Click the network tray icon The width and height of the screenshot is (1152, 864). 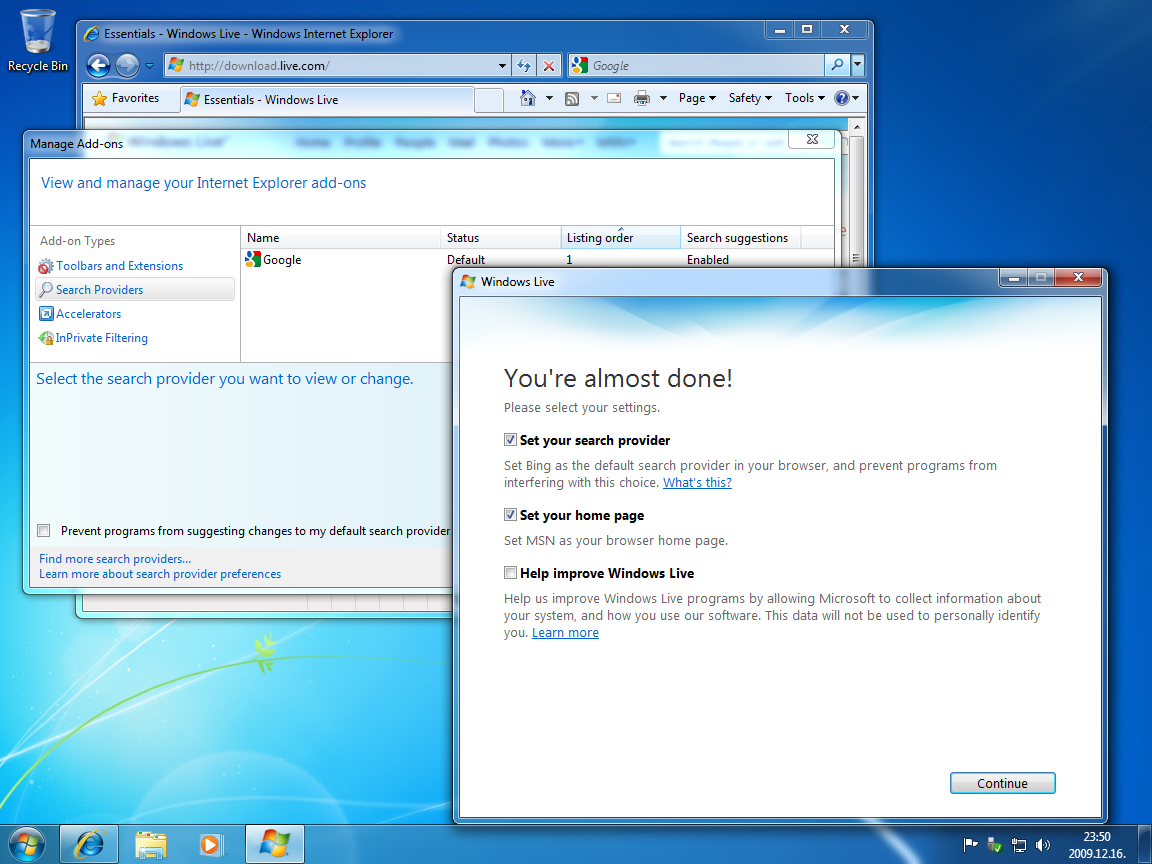pyautogui.click(x=1018, y=845)
